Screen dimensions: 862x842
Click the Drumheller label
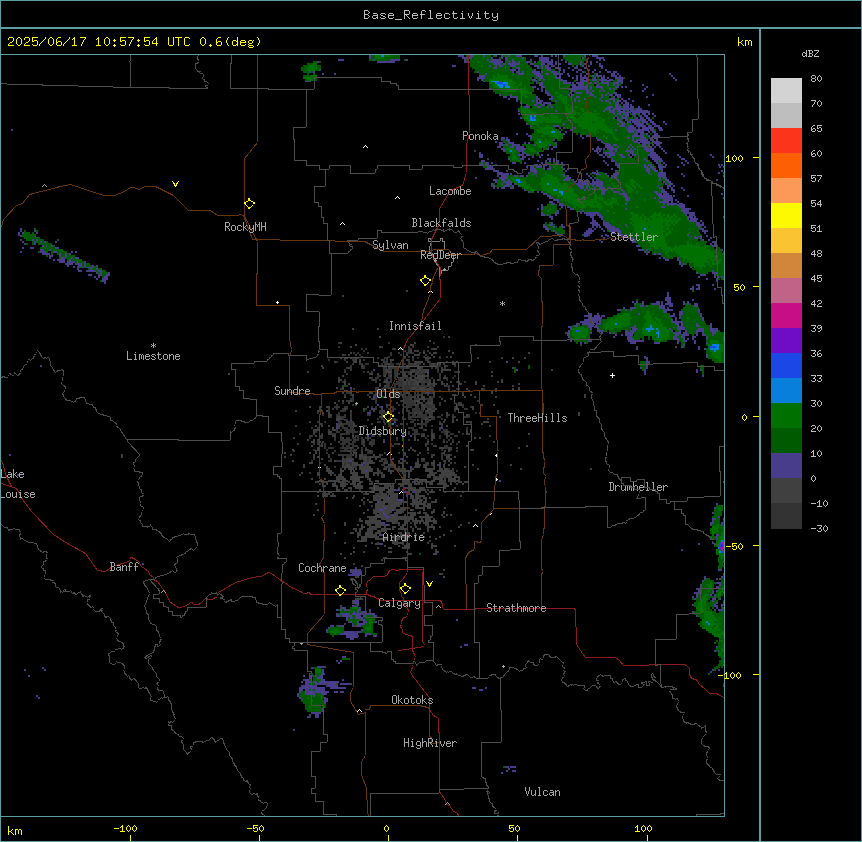[x=638, y=487]
